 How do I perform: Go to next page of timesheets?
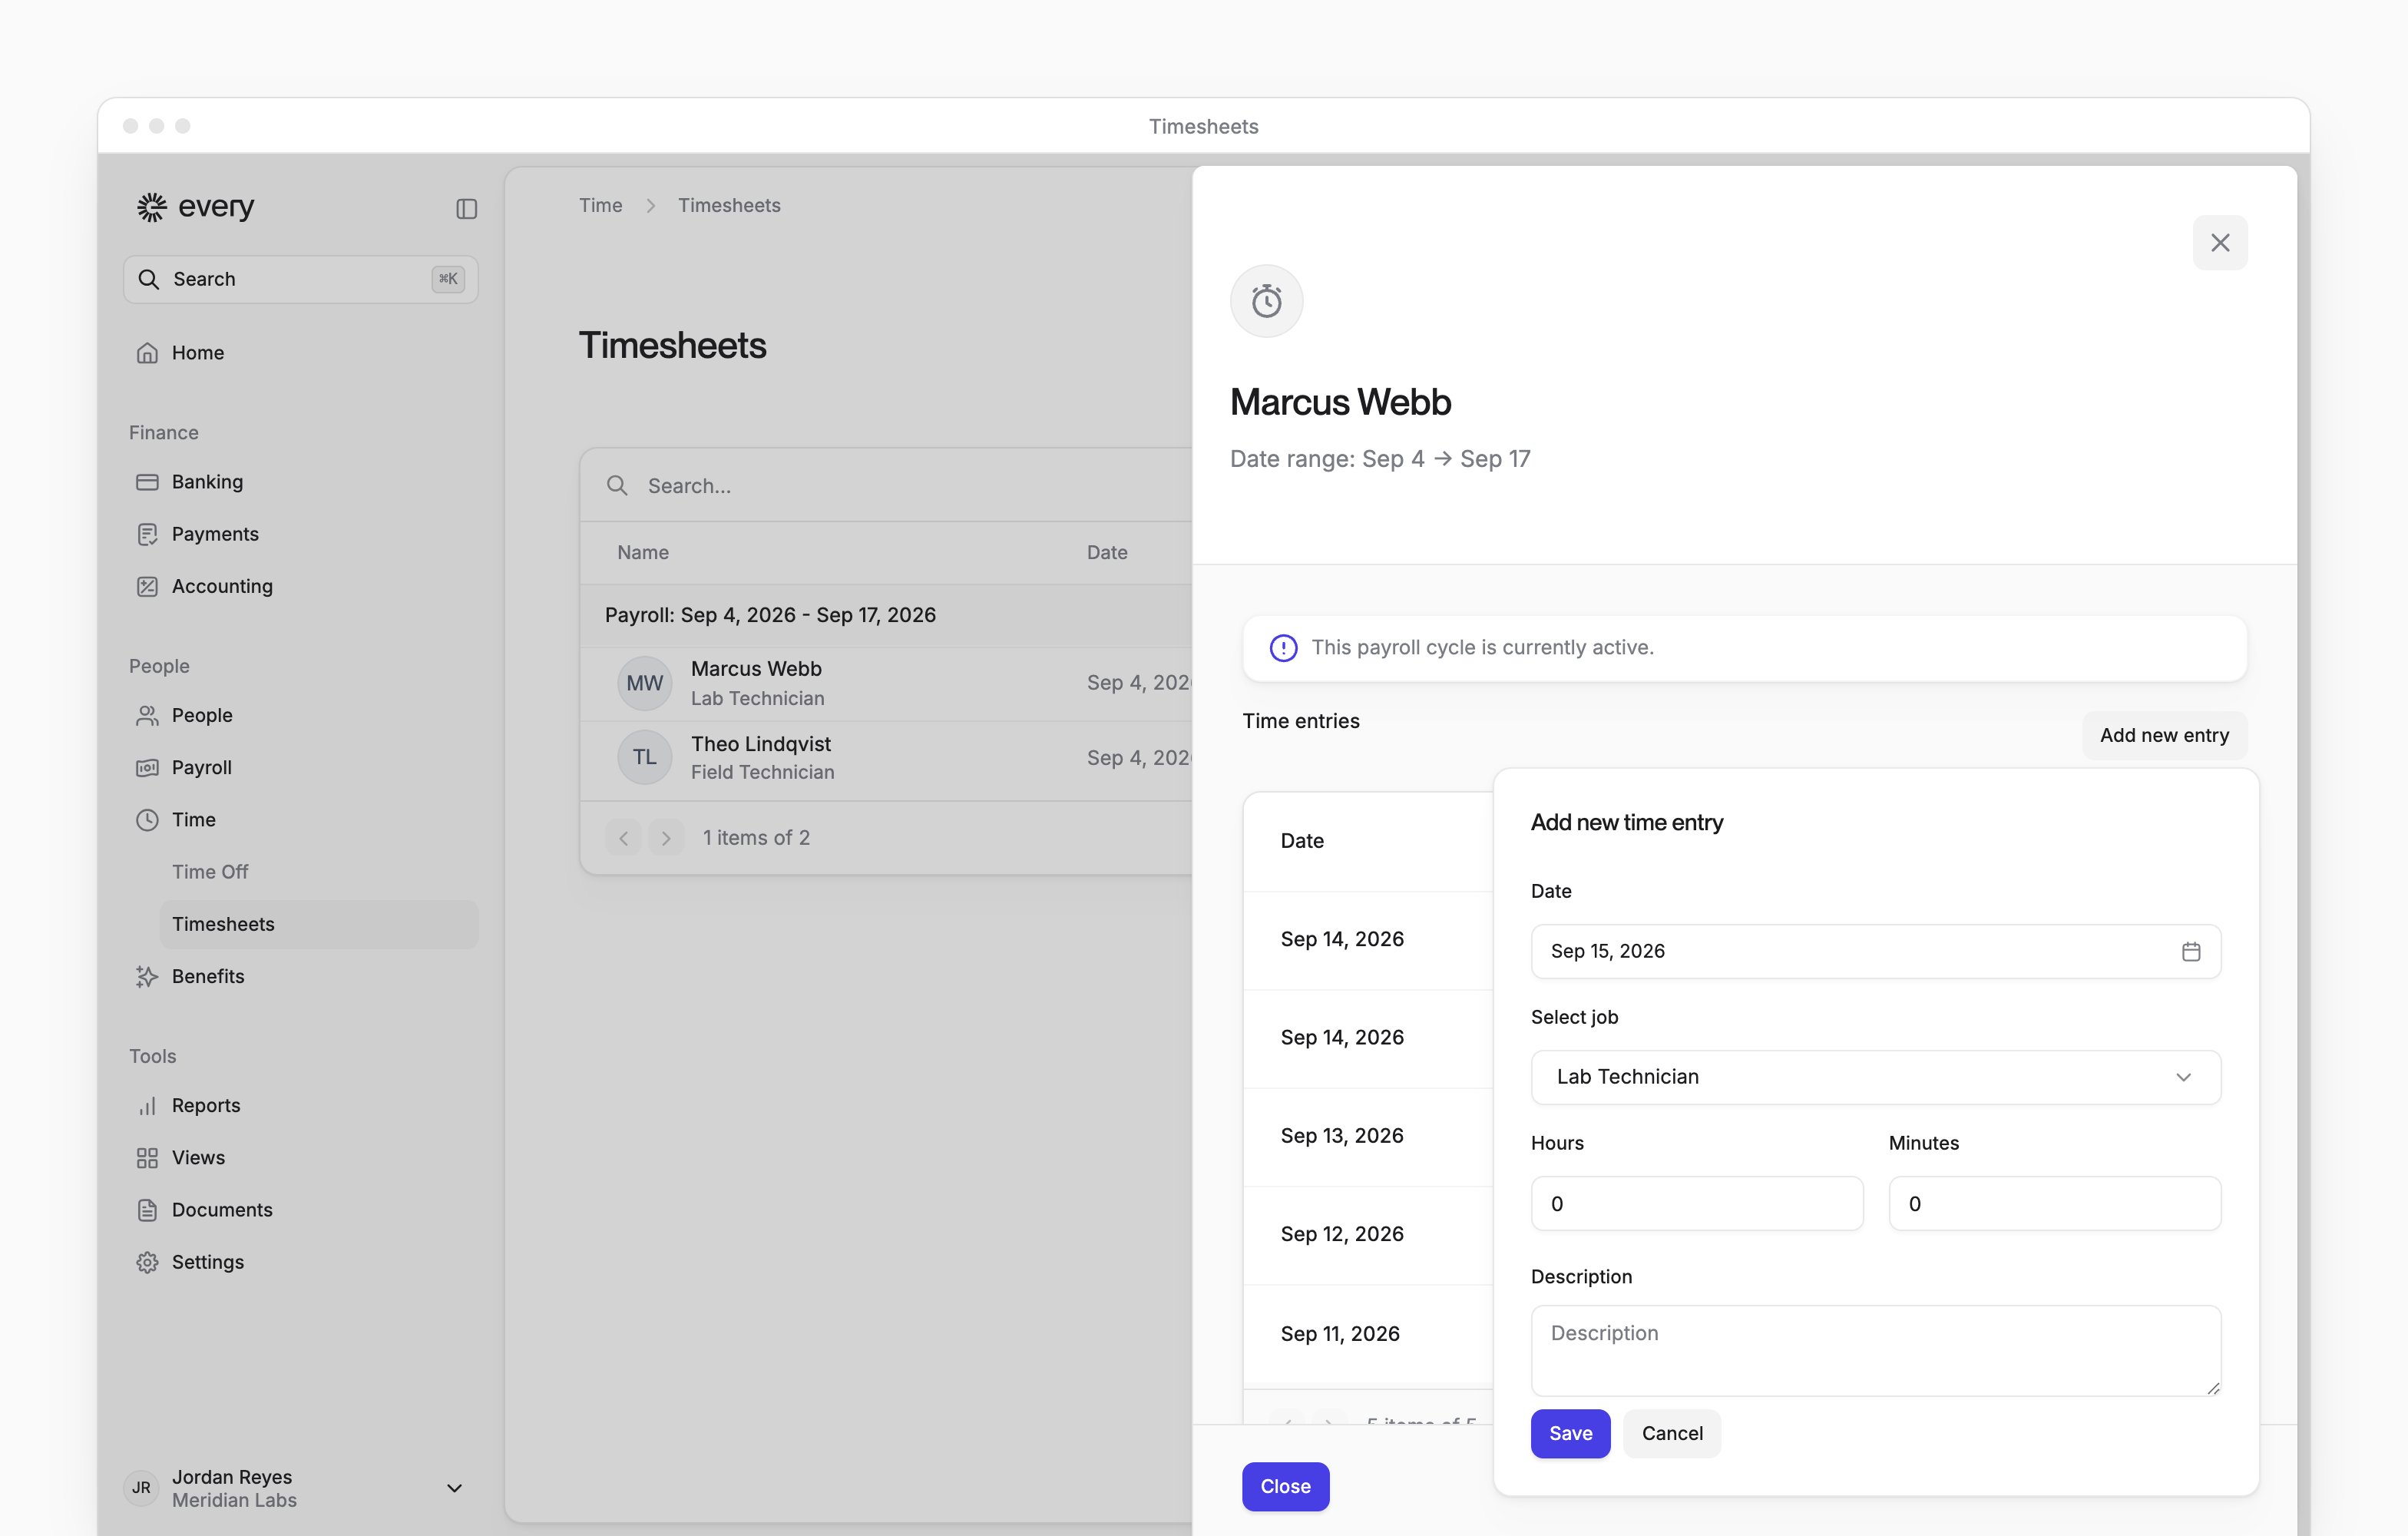pos(666,837)
